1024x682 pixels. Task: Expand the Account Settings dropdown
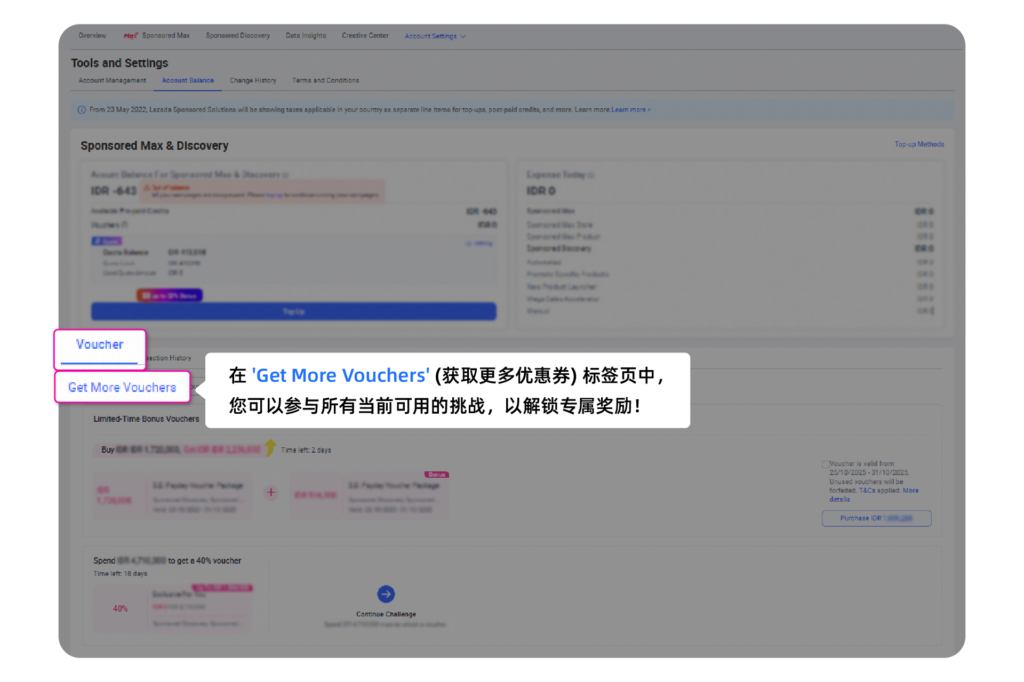click(x=434, y=36)
